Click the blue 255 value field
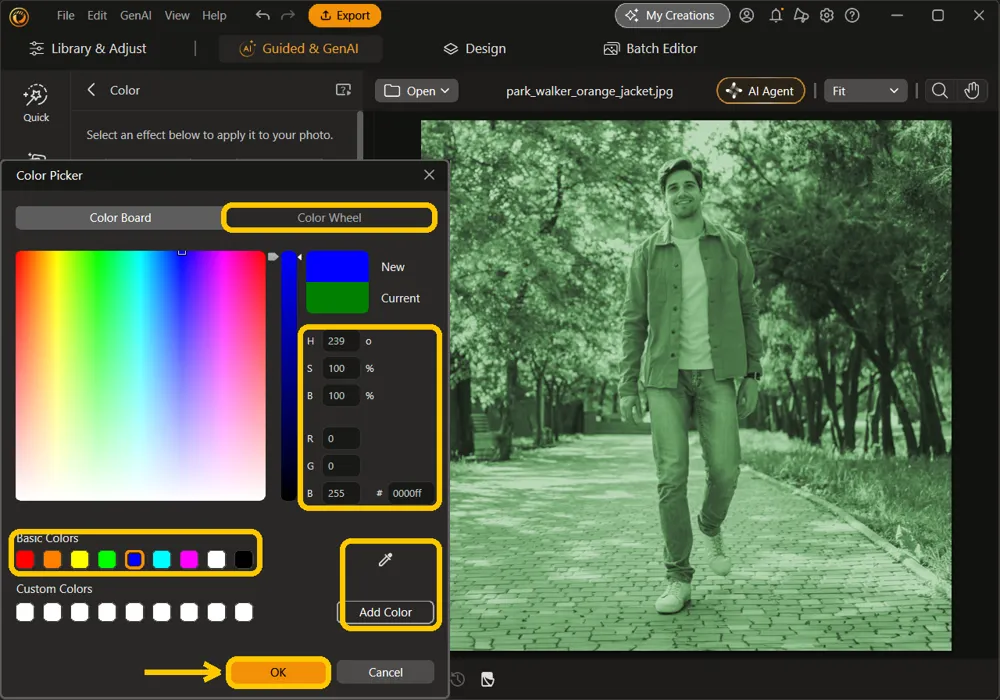The height and width of the screenshot is (700, 1000). (341, 493)
